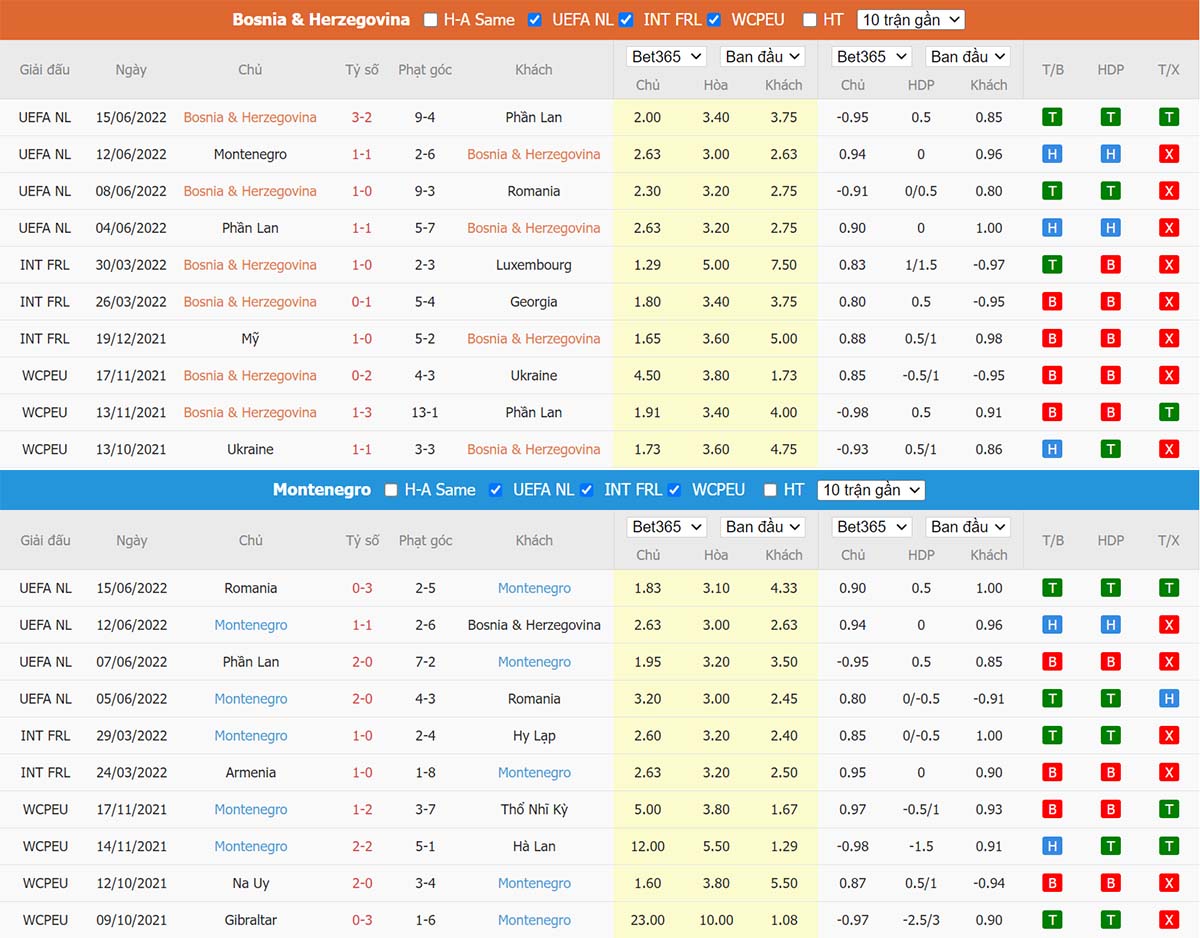This screenshot has width=1200, height=938.
Task: Enable H-A Same checkbox in Bosnia & Herzegovina header
Action: [x=431, y=20]
